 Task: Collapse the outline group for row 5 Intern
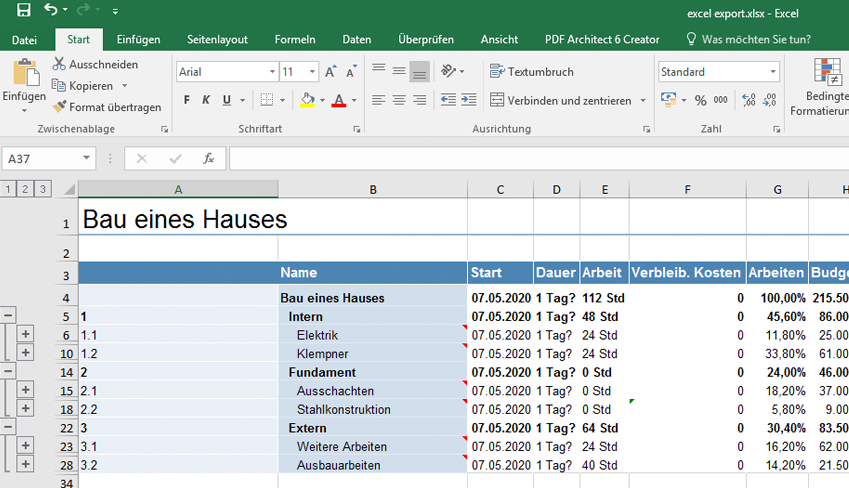(x=8, y=315)
